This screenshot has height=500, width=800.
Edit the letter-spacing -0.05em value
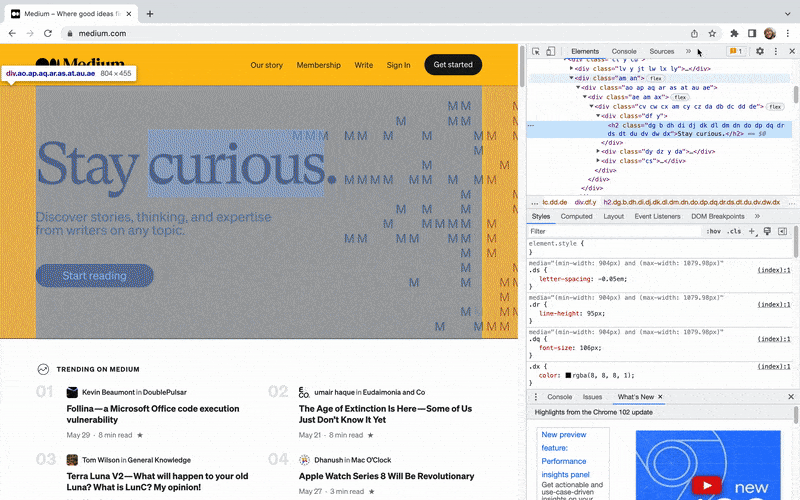[611, 279]
